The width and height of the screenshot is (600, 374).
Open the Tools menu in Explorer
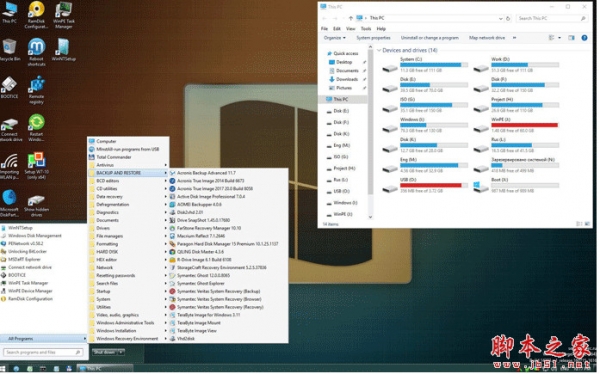tap(367, 29)
